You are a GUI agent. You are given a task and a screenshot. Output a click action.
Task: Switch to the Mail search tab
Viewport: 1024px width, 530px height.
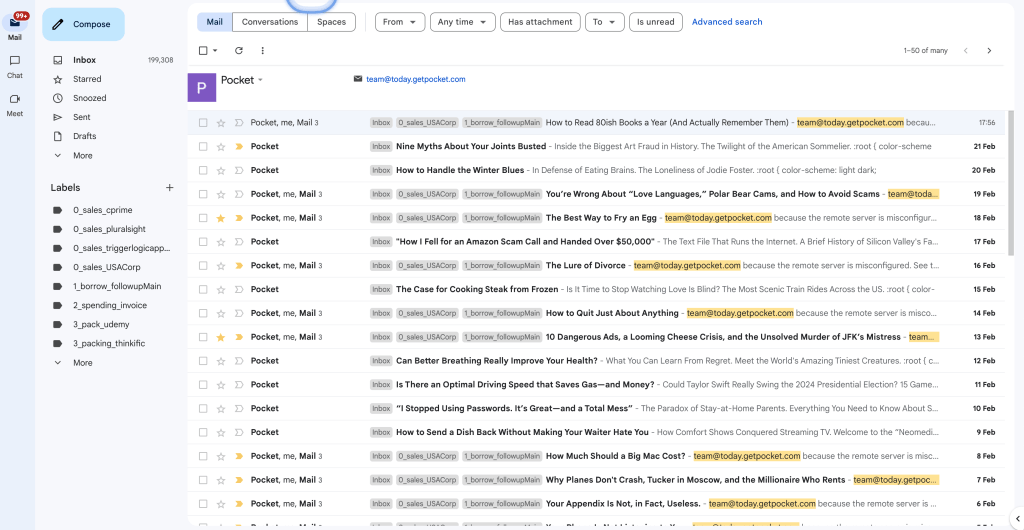click(214, 22)
